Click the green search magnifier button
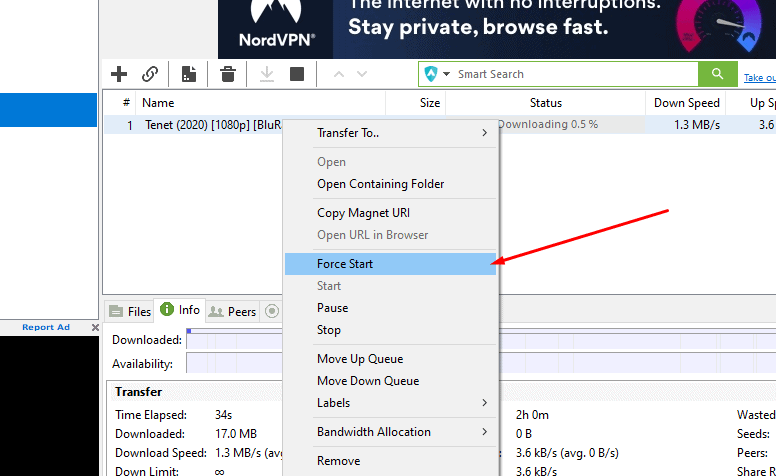Viewport: 776px width, 476px height. pyautogui.click(x=716, y=74)
